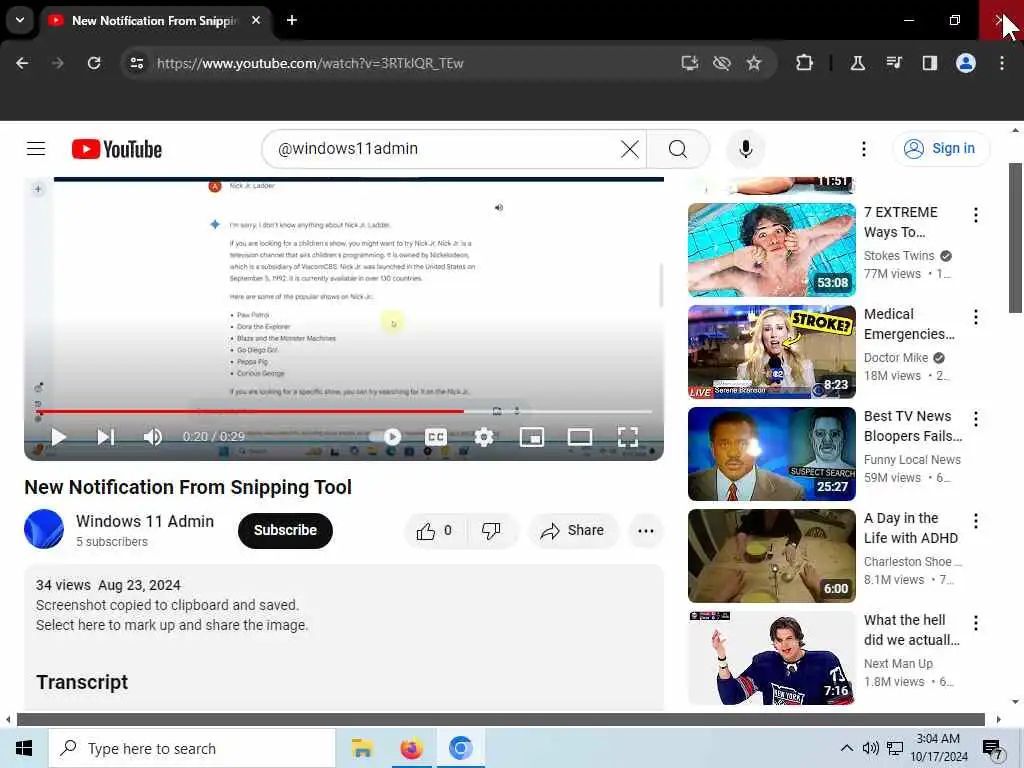Screen dimensions: 1024x768
Task: Open more actions ellipsis under video
Action: click(646, 530)
